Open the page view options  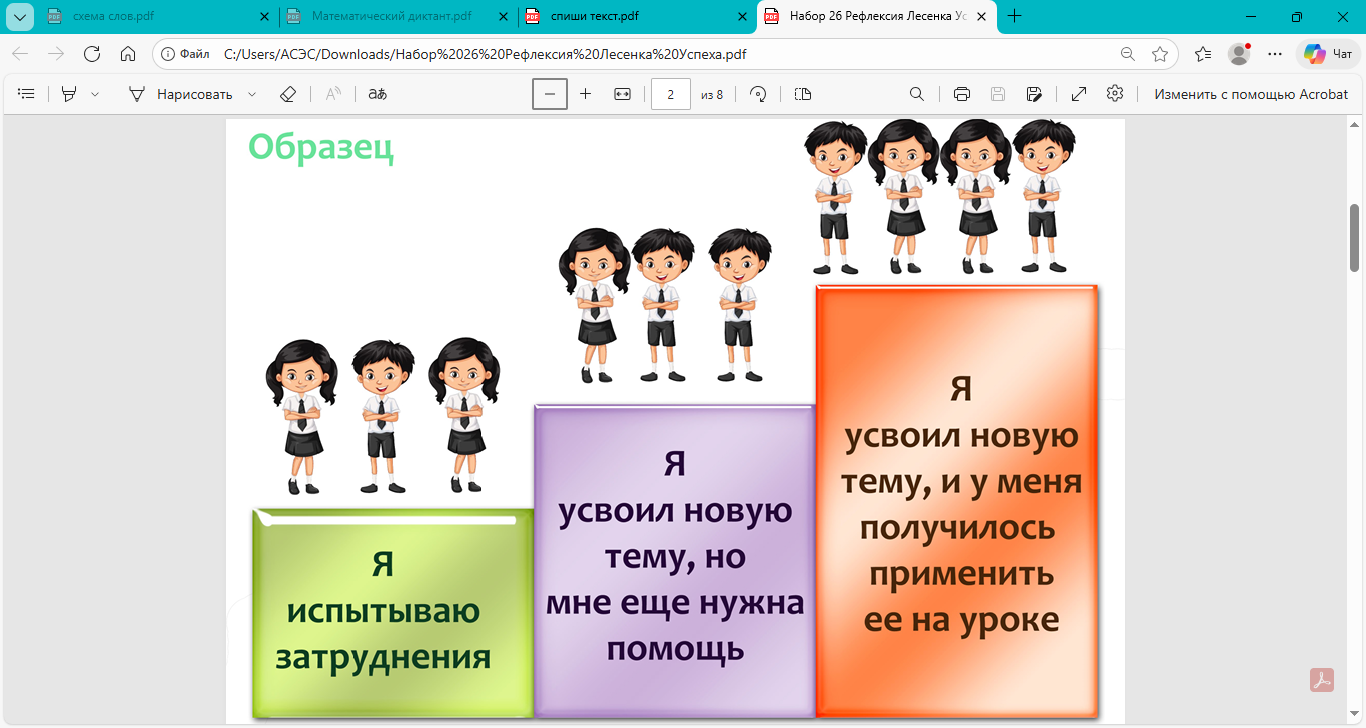coord(802,94)
